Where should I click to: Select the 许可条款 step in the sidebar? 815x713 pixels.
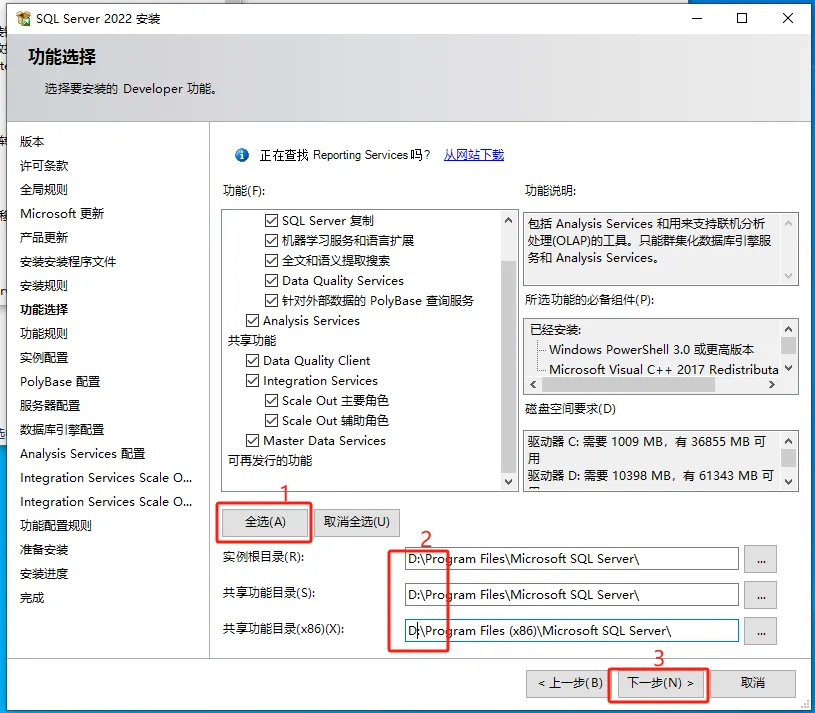click(44, 166)
